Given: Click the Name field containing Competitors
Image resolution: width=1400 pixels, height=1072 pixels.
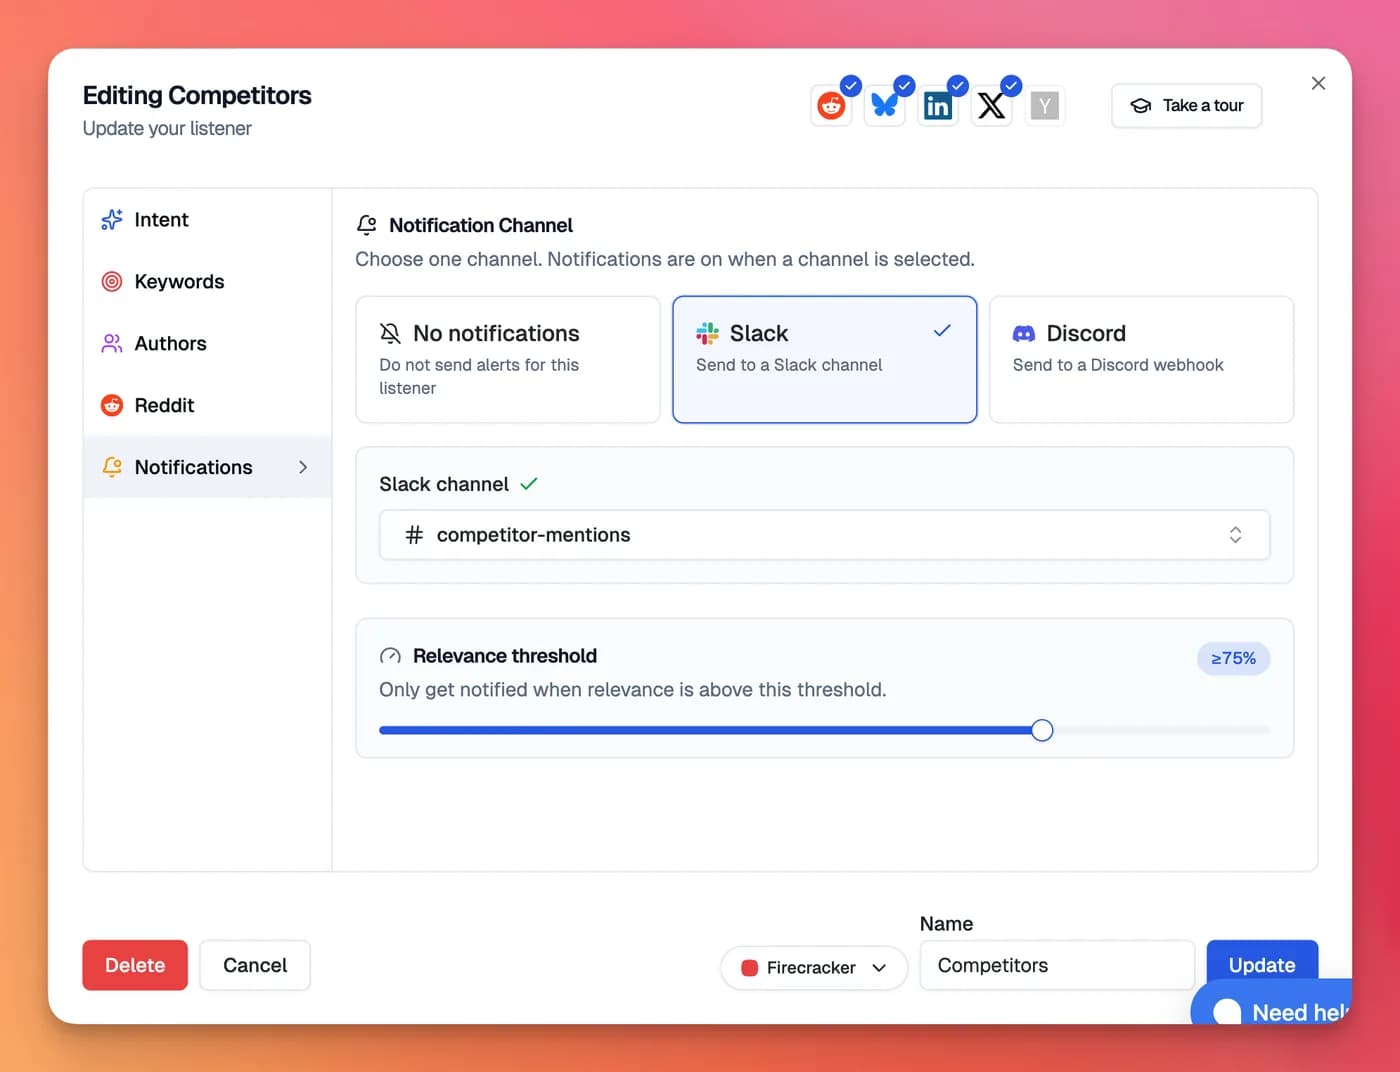Looking at the screenshot, I should tap(1057, 965).
